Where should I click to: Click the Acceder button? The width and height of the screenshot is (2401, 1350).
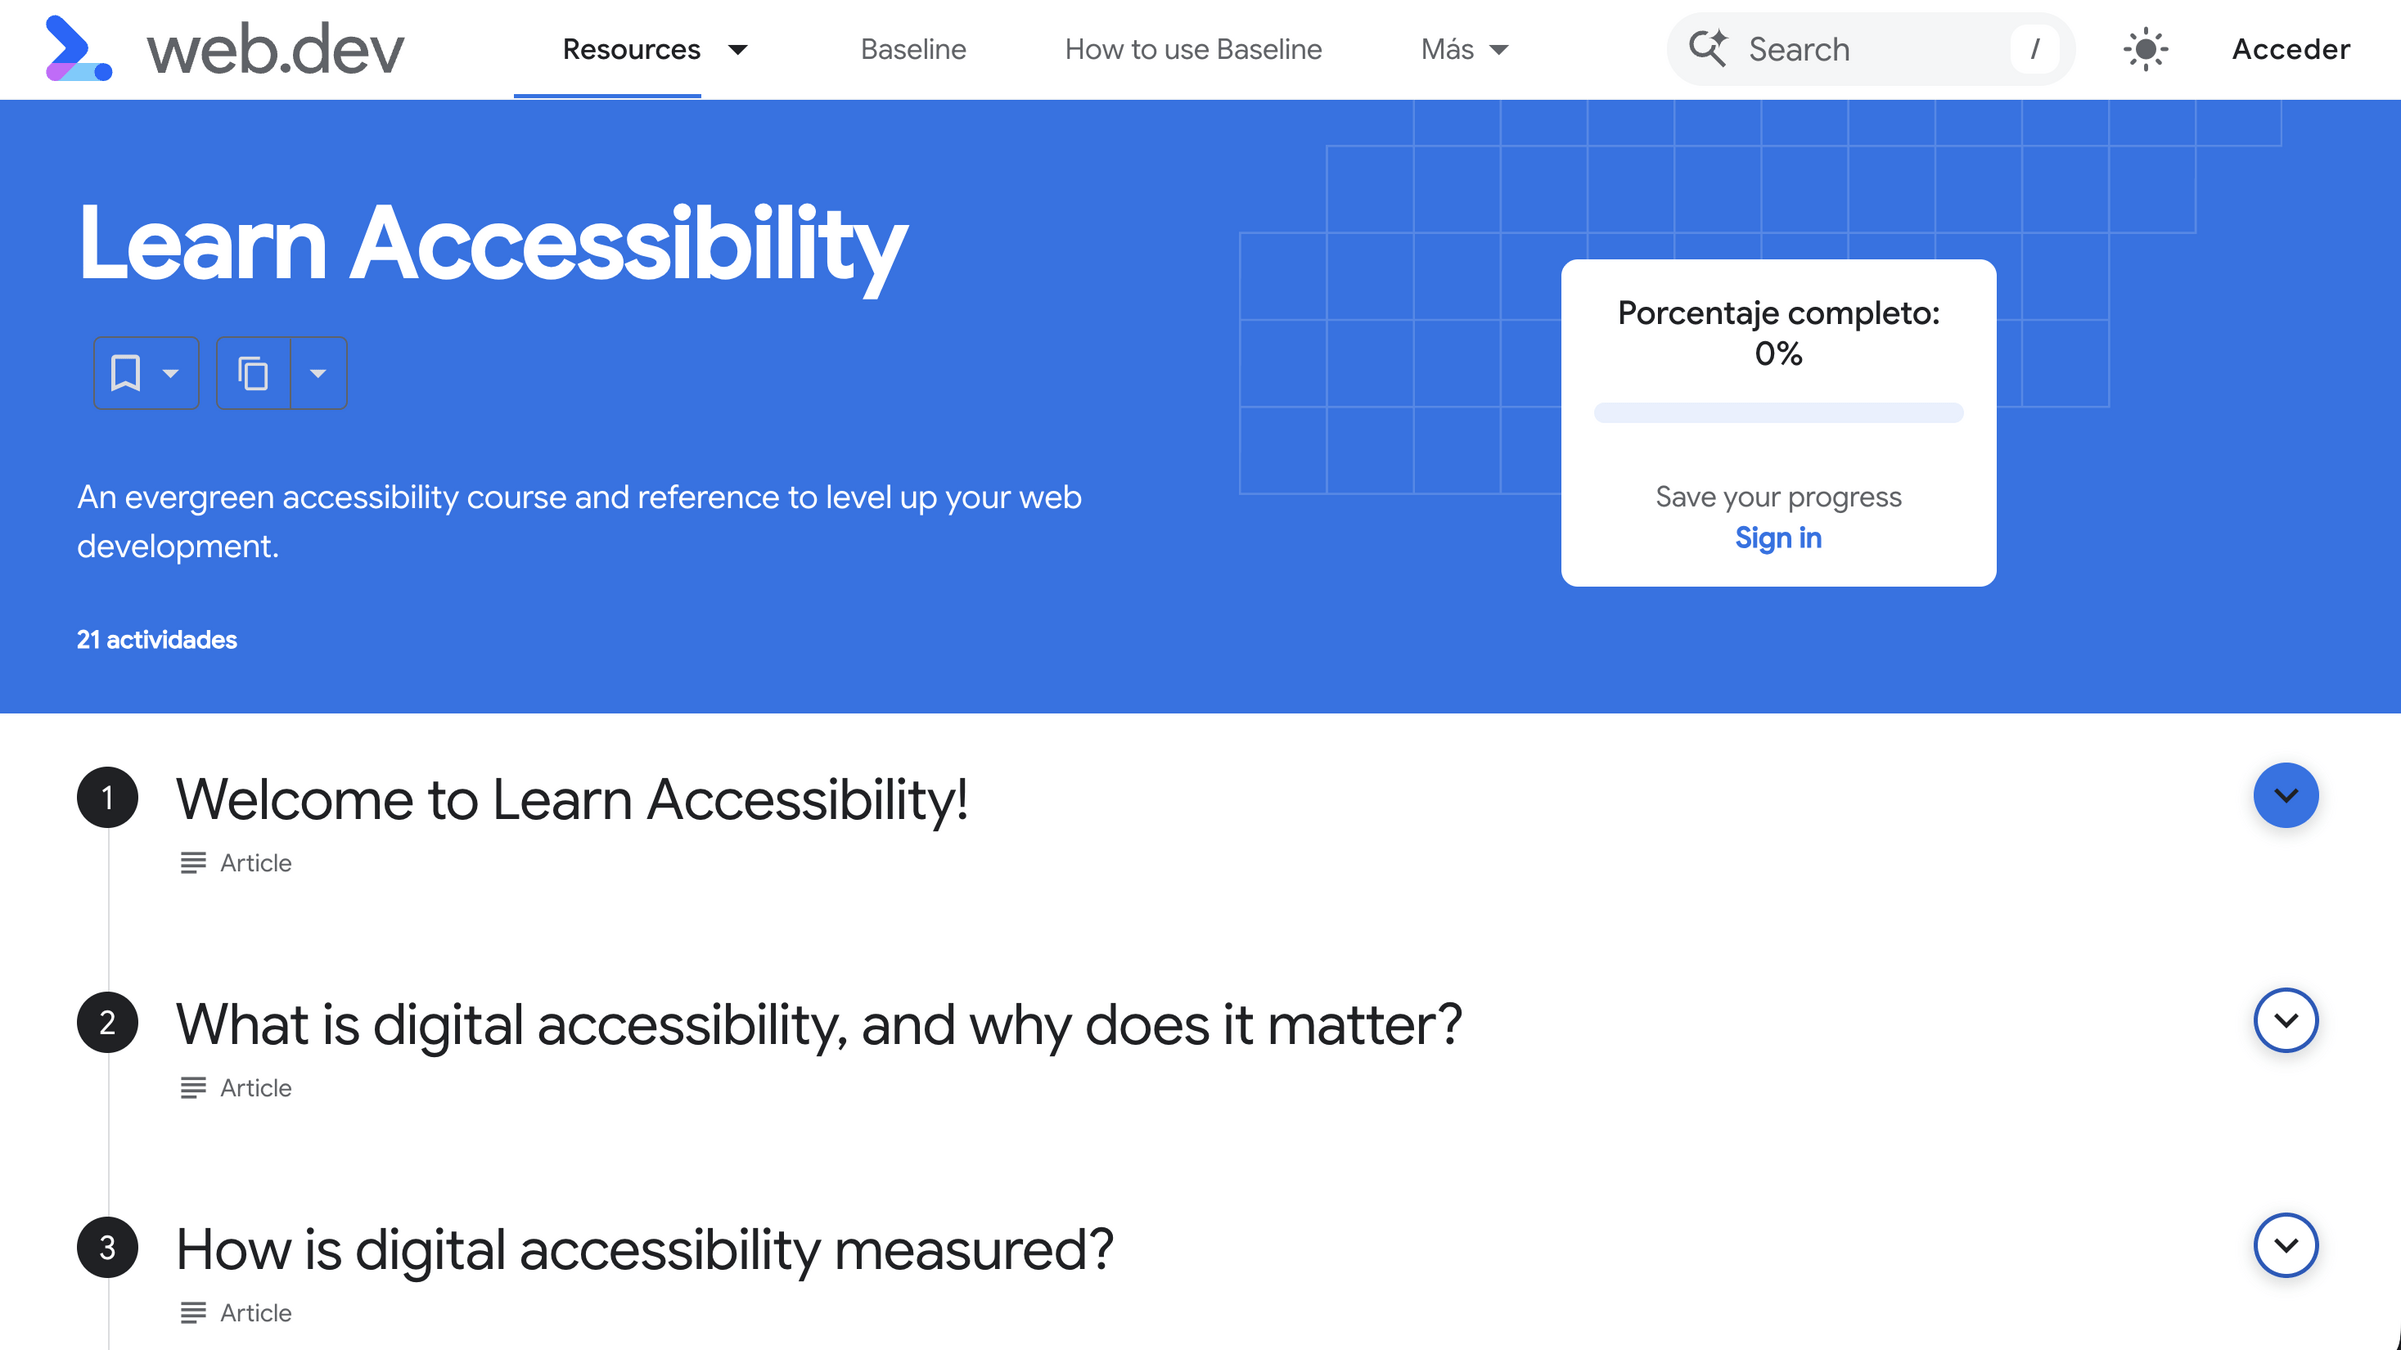click(x=2290, y=49)
